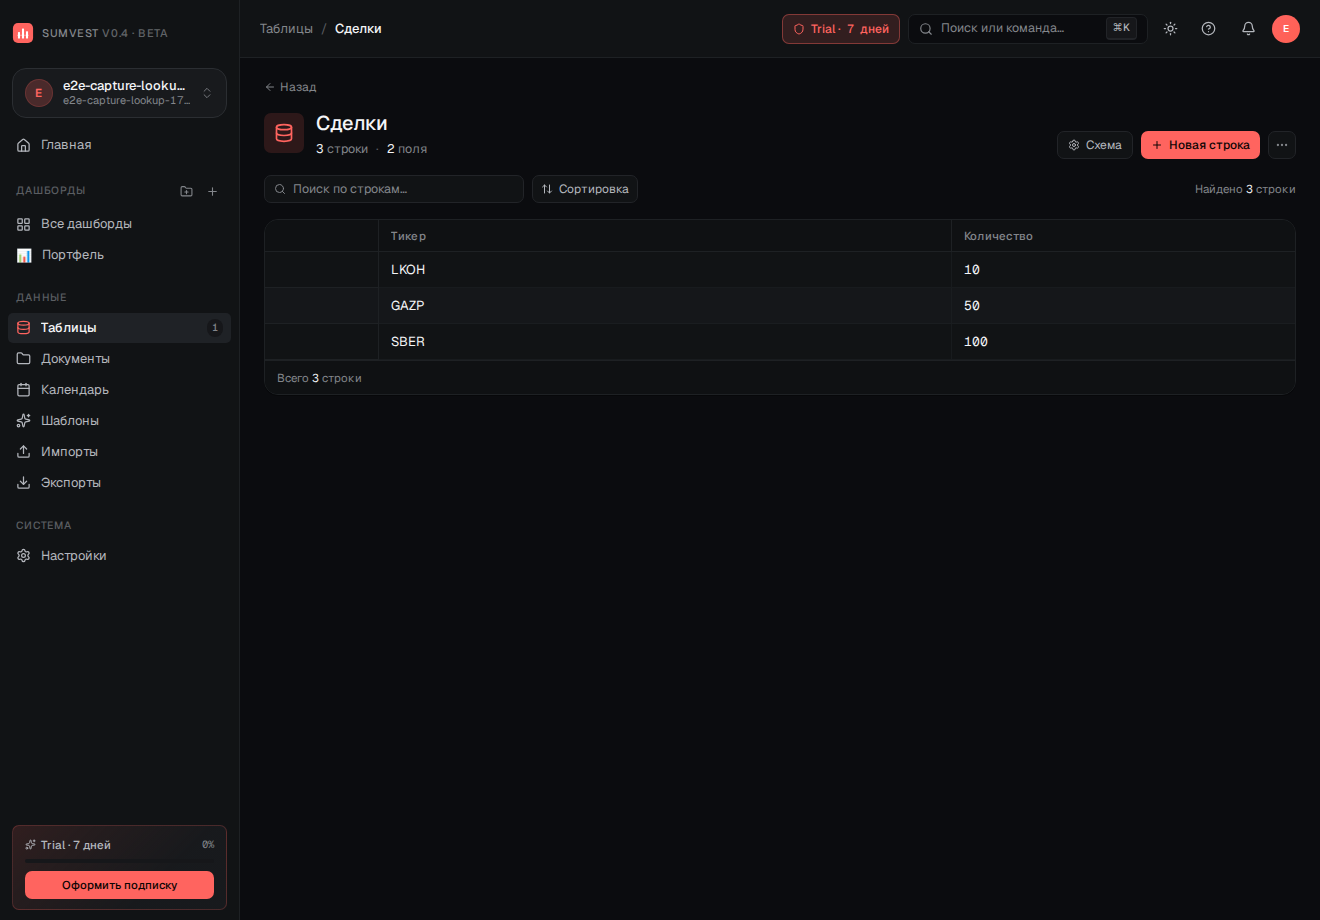
Task: Click the LKOH cell
Action: pos(665,270)
